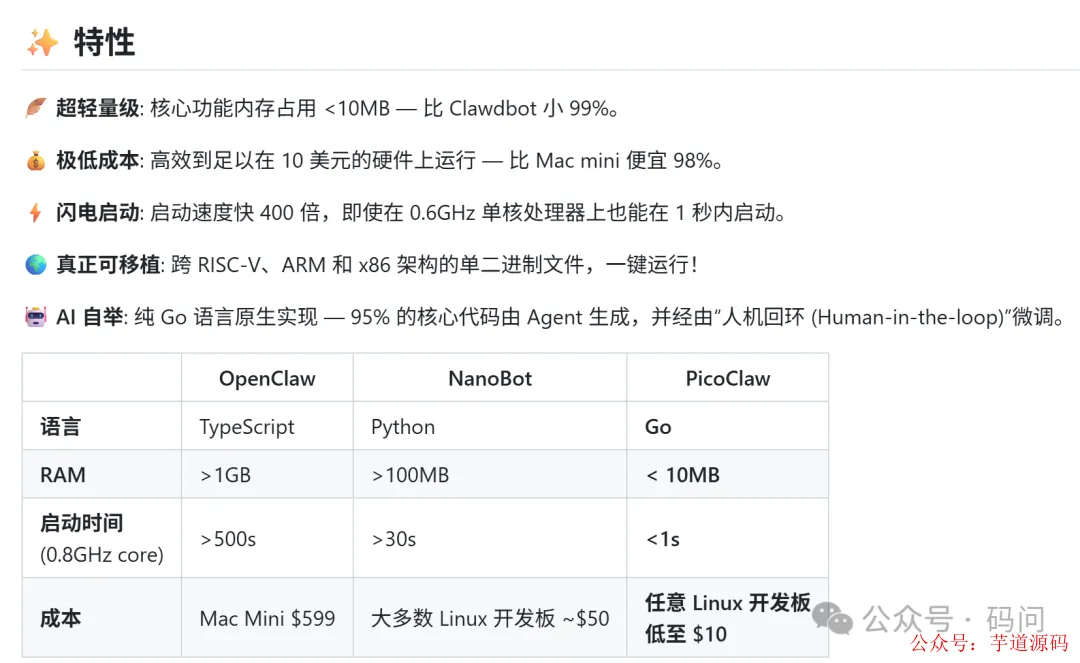This screenshot has width=1080, height=663.
Task: Click the feather icon next to 超轻量级
Action: 35,108
